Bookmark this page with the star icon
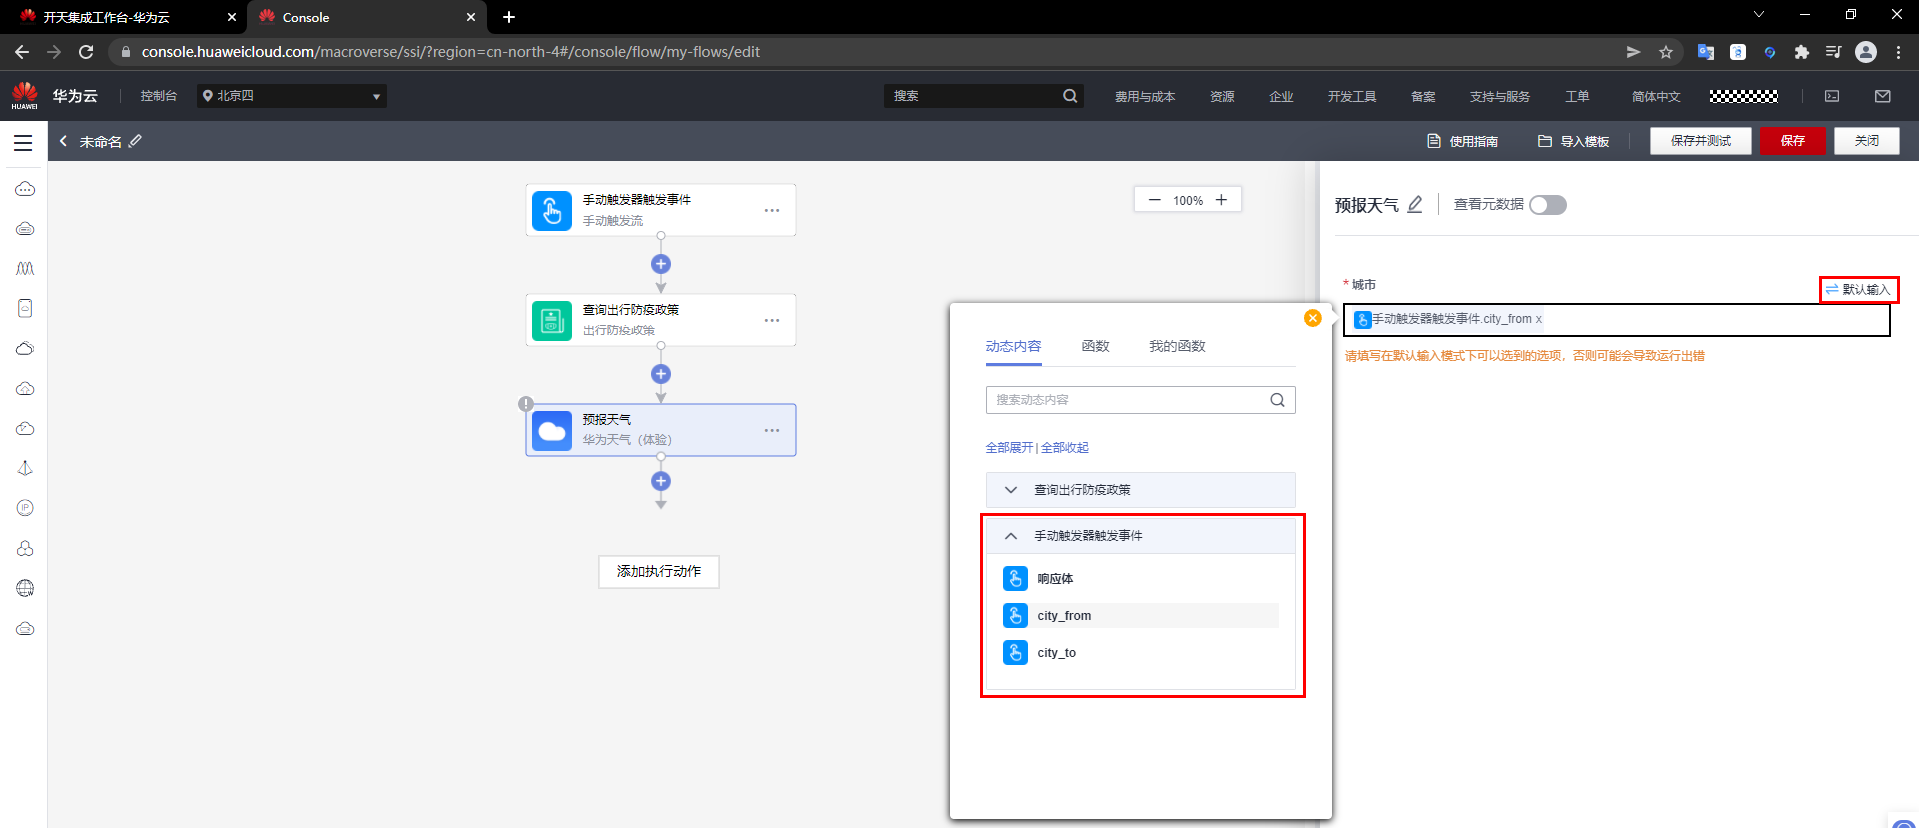Viewport: 1919px width, 828px height. pos(1665,52)
